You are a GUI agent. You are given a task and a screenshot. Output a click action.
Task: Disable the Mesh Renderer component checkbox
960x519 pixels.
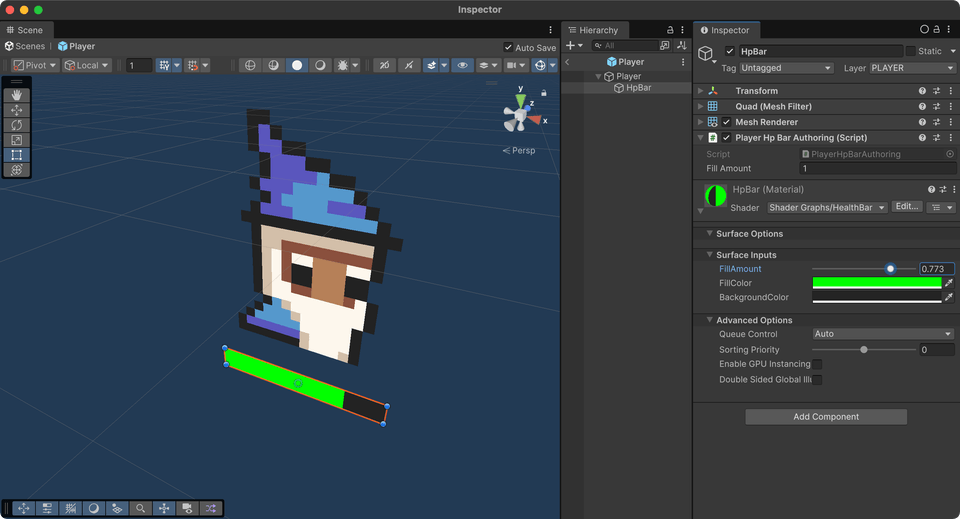(727, 122)
